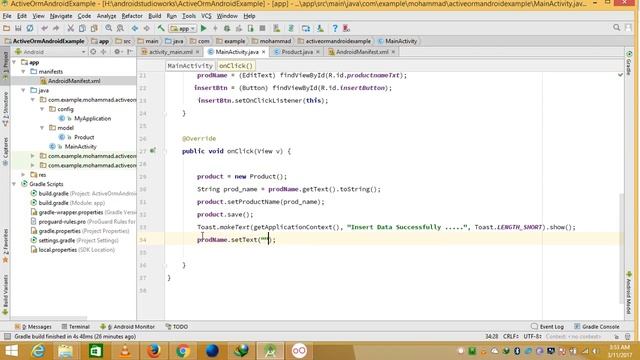Viewport: 640px width, 360px height.
Task: Open Firefox from the taskbar
Action: [x=153, y=351]
